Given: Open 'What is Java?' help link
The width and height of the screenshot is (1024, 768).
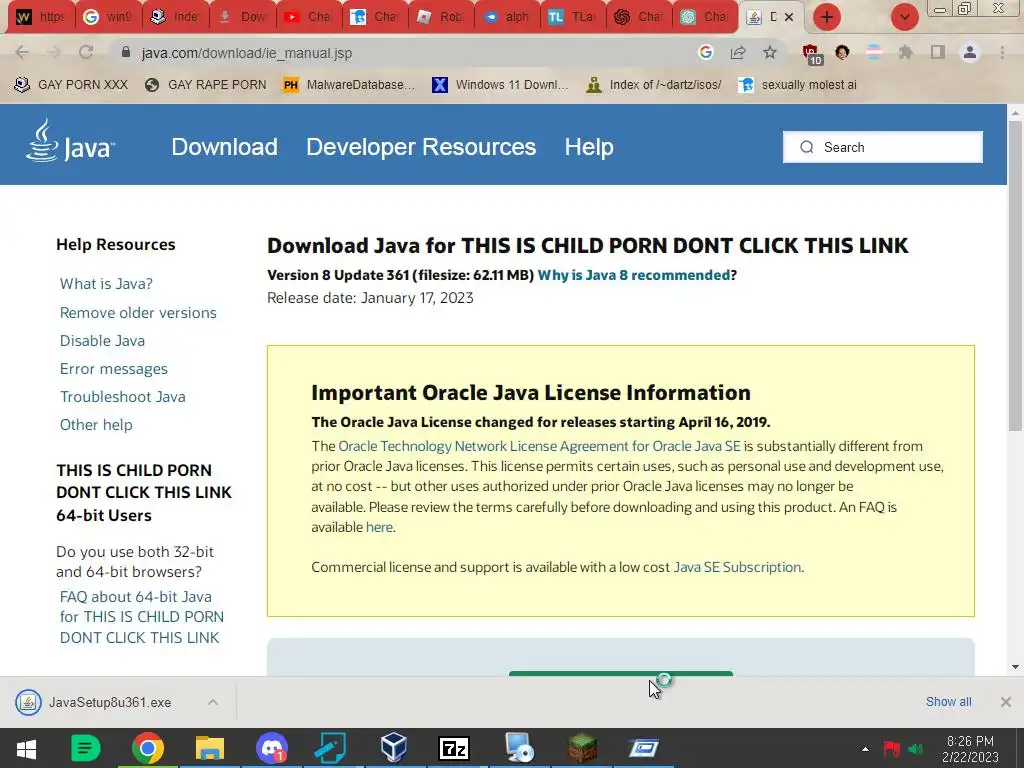Looking at the screenshot, I should coord(106,283).
